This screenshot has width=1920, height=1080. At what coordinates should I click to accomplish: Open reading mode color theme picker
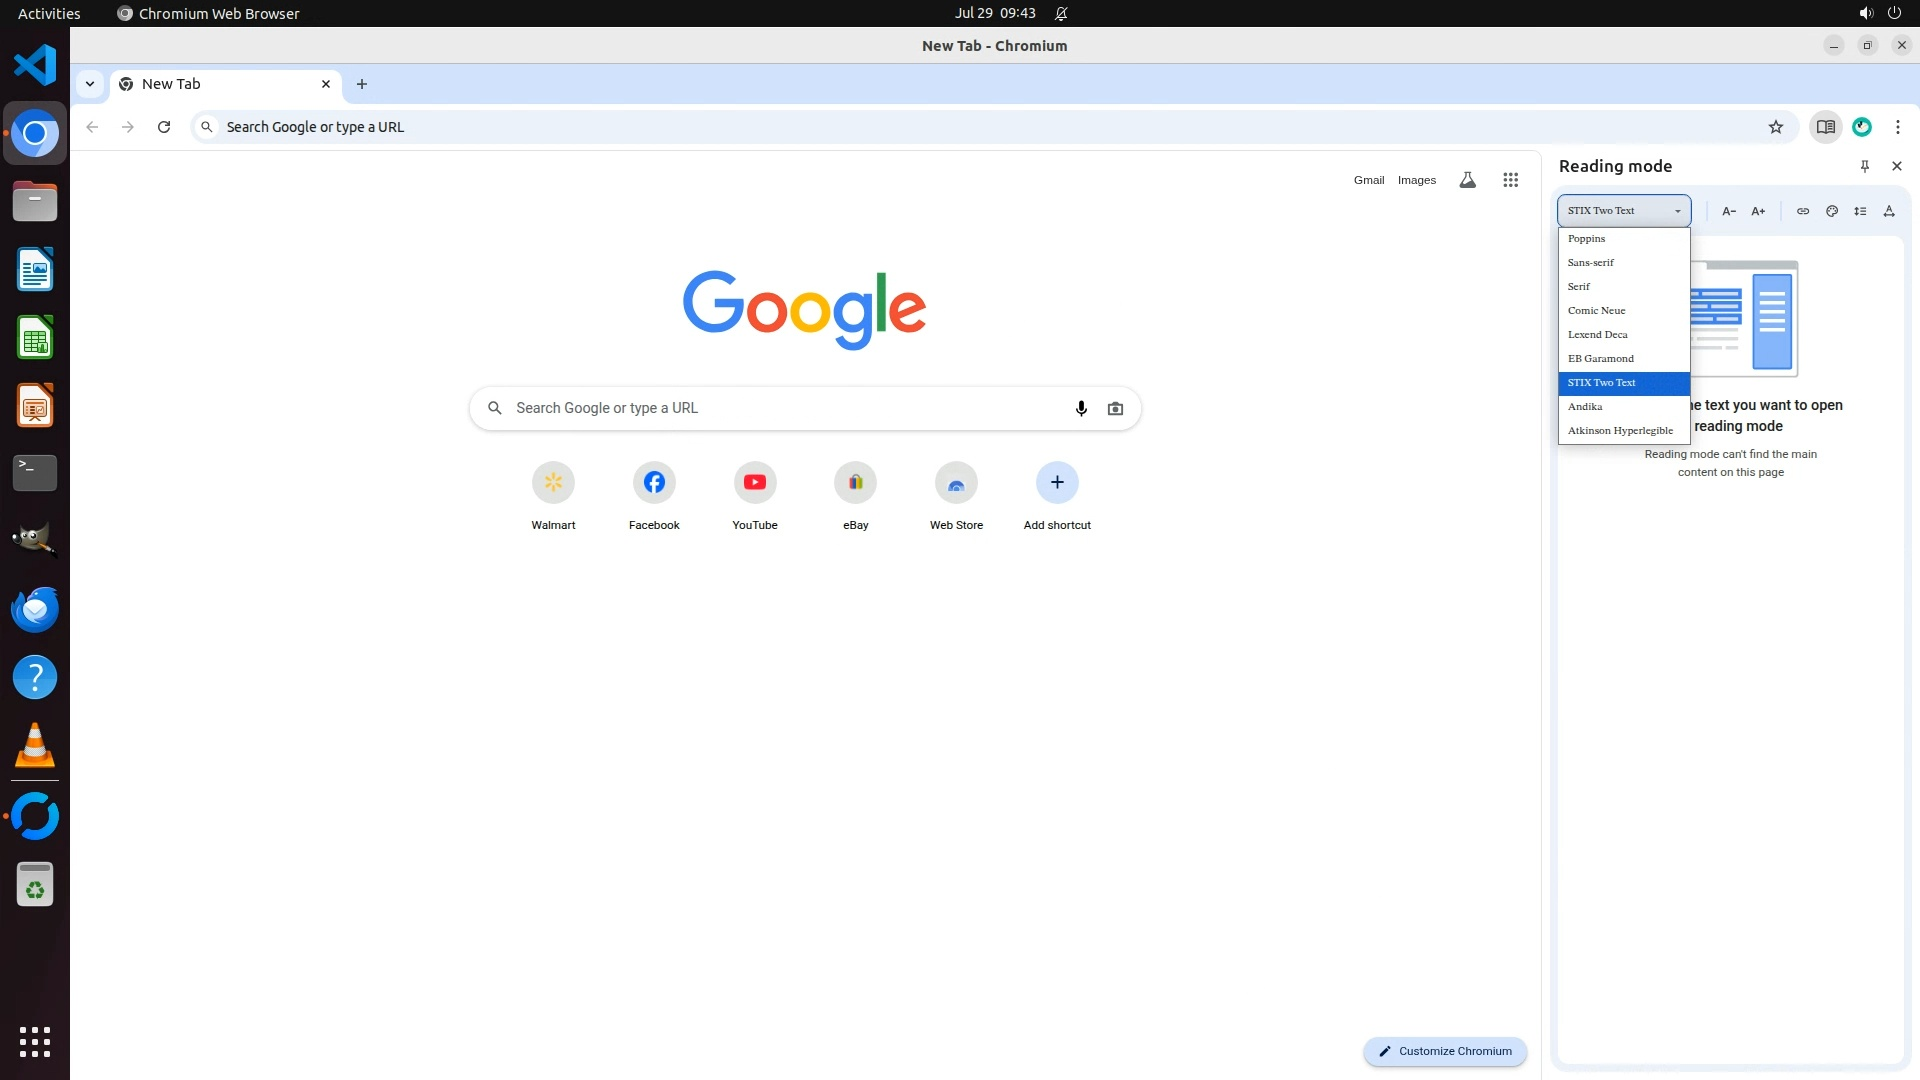(1831, 211)
